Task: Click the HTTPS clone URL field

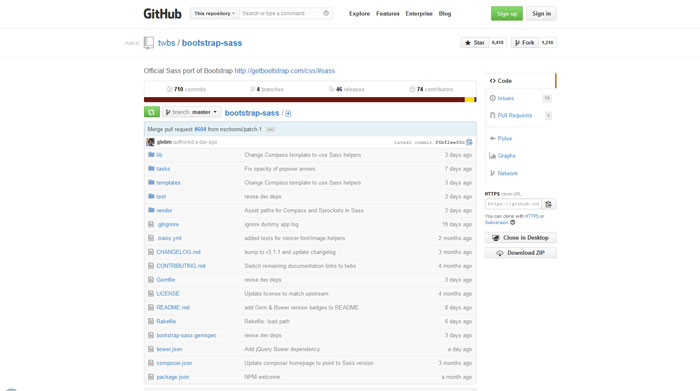Action: [x=513, y=204]
